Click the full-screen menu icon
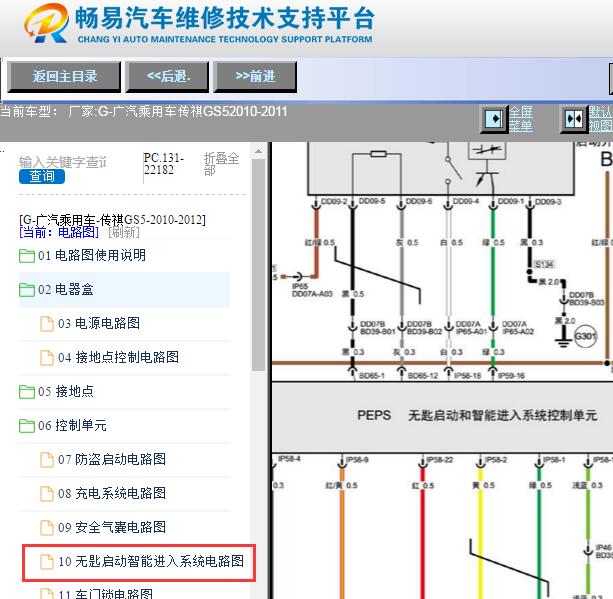 click(494, 118)
